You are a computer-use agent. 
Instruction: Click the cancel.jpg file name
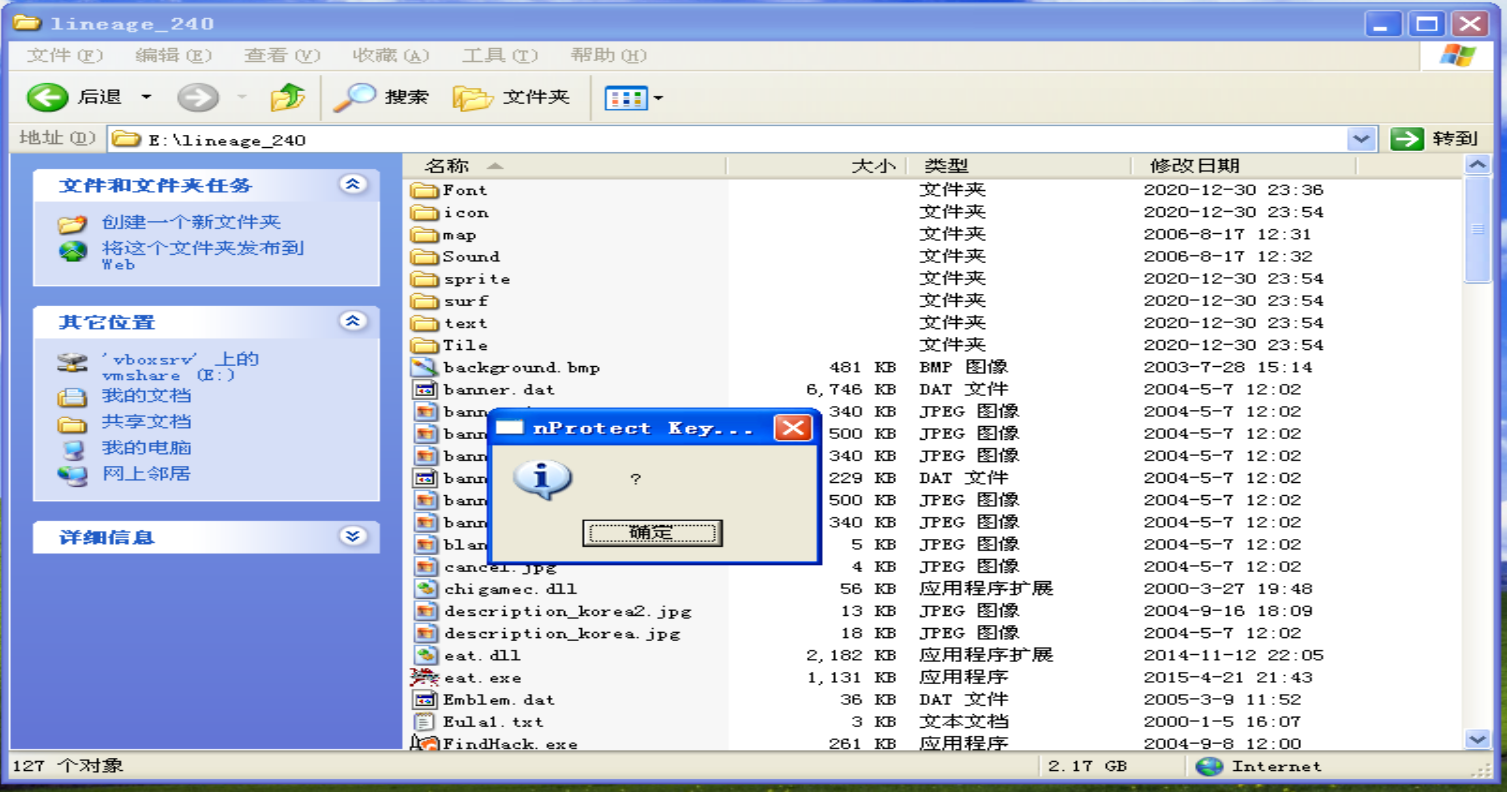coord(500,567)
